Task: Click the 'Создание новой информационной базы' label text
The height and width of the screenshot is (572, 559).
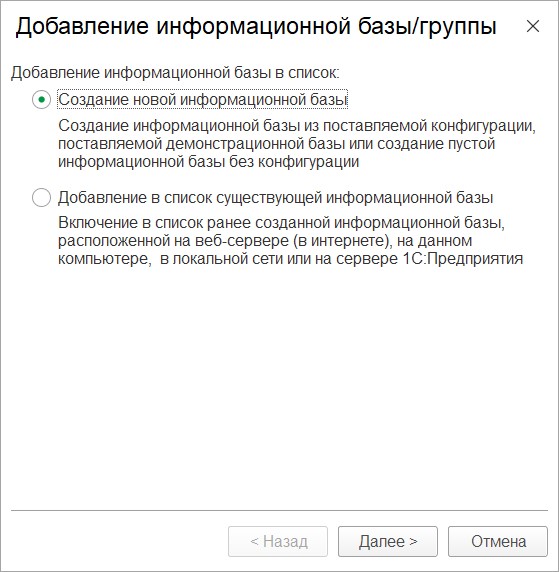Action: pyautogui.click(x=203, y=100)
